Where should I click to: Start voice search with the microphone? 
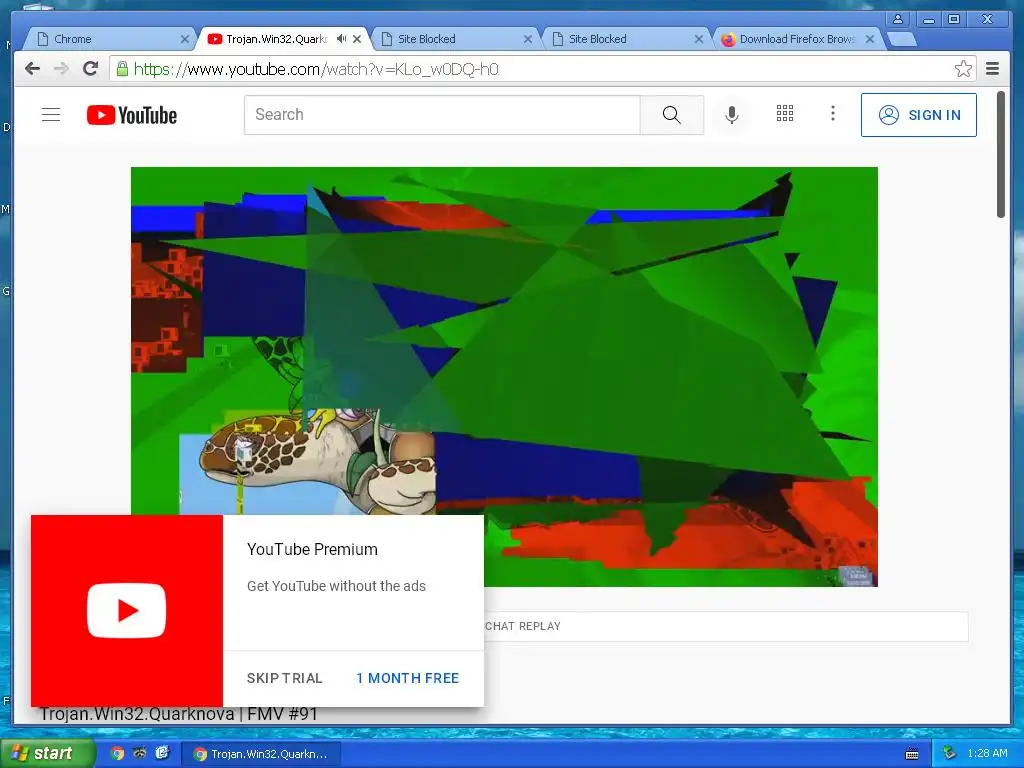tap(732, 115)
